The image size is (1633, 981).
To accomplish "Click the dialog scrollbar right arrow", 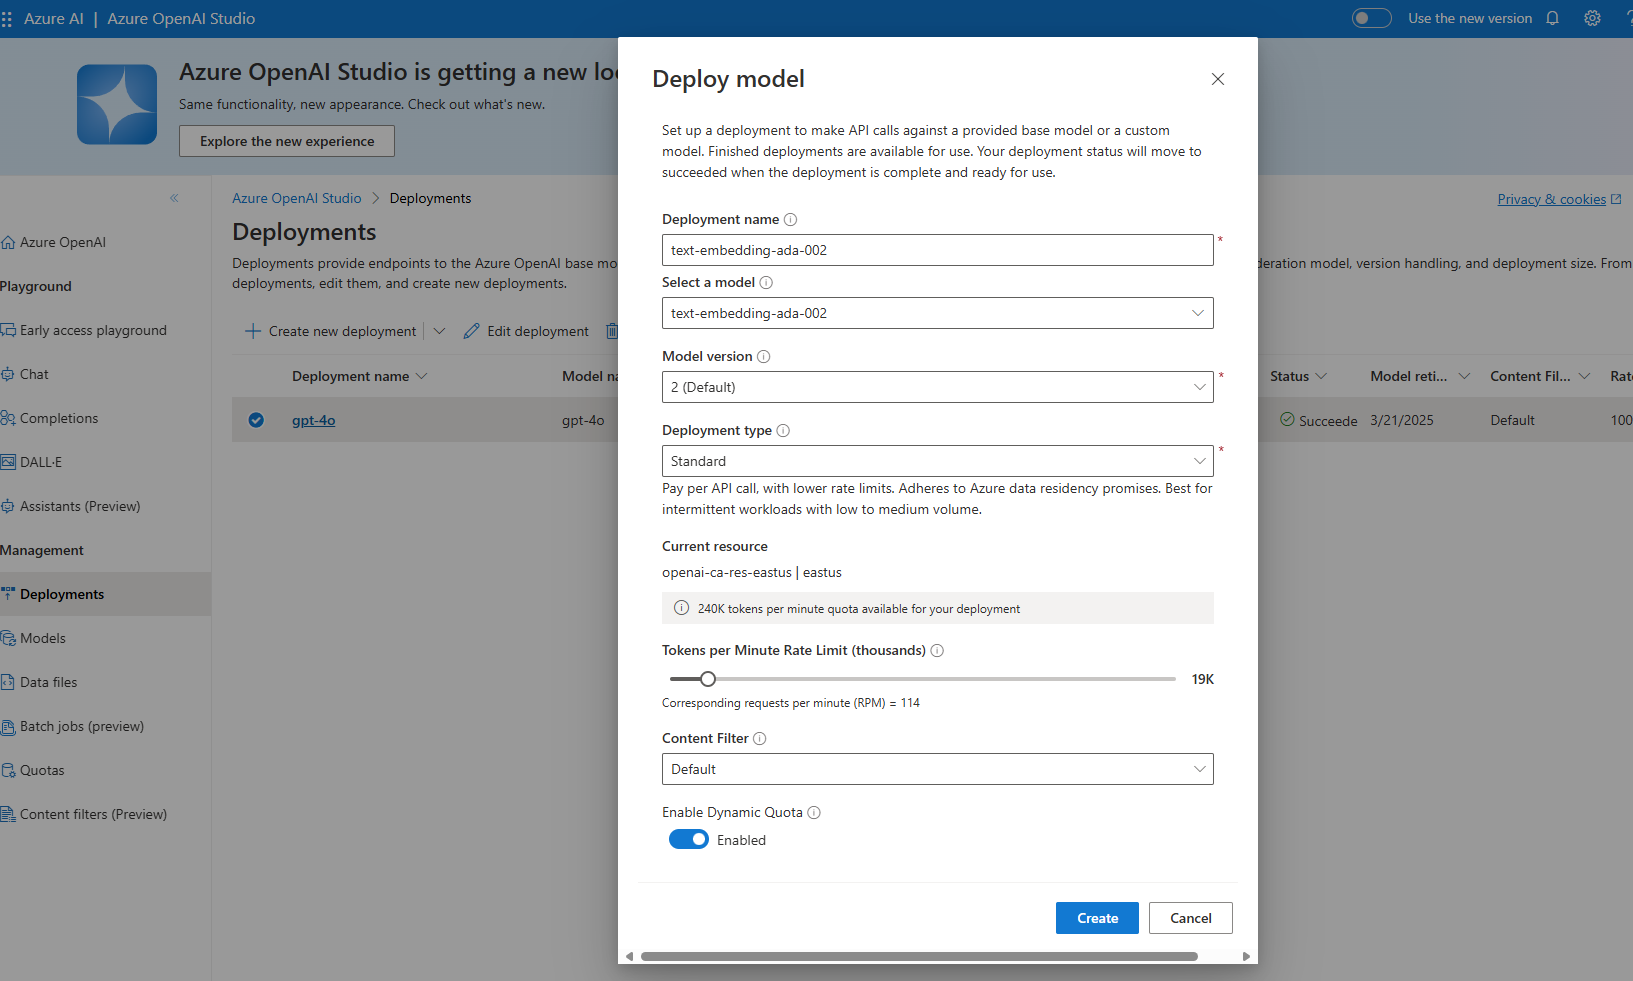I will 1246,956.
